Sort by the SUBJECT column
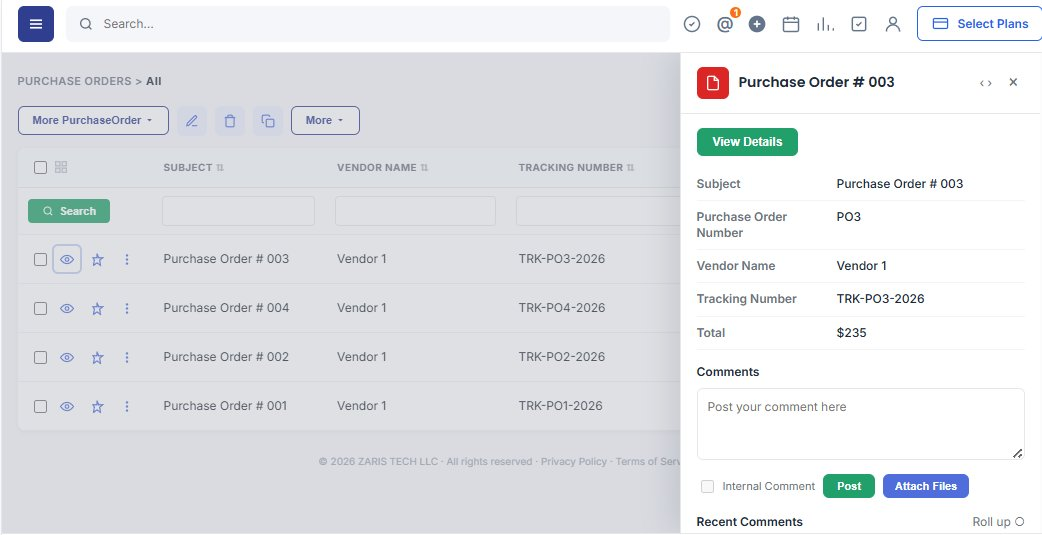The width and height of the screenshot is (1042, 535). click(193, 167)
